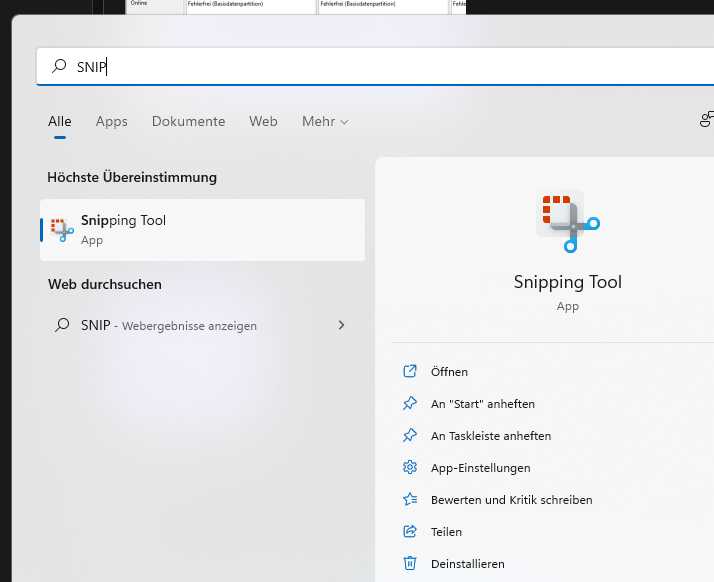
Task: Click the Höchste Übereinstimmung heading
Action: click(132, 177)
